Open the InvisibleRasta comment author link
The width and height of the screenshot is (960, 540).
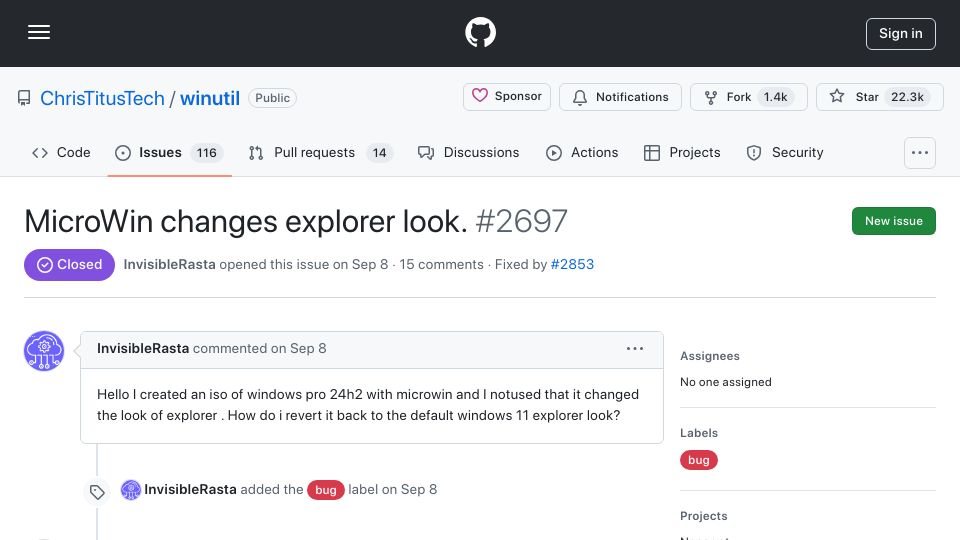[x=143, y=348]
